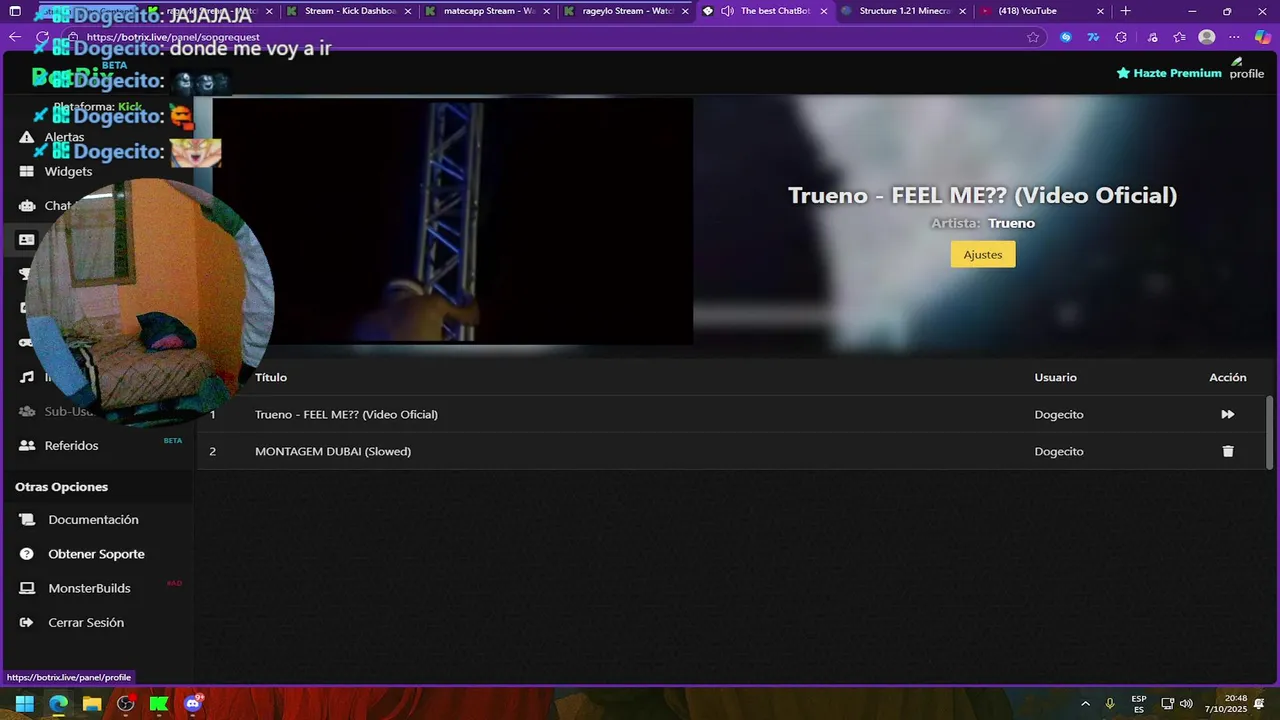The width and height of the screenshot is (1280, 720).
Task: Open the 7TV browser extension
Action: tap(1093, 37)
